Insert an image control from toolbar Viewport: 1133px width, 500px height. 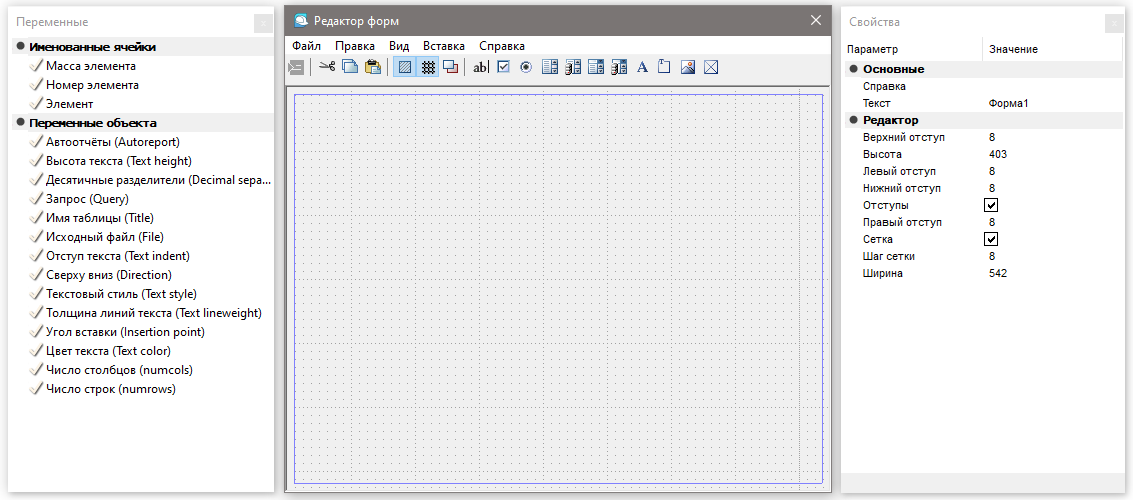click(x=688, y=67)
